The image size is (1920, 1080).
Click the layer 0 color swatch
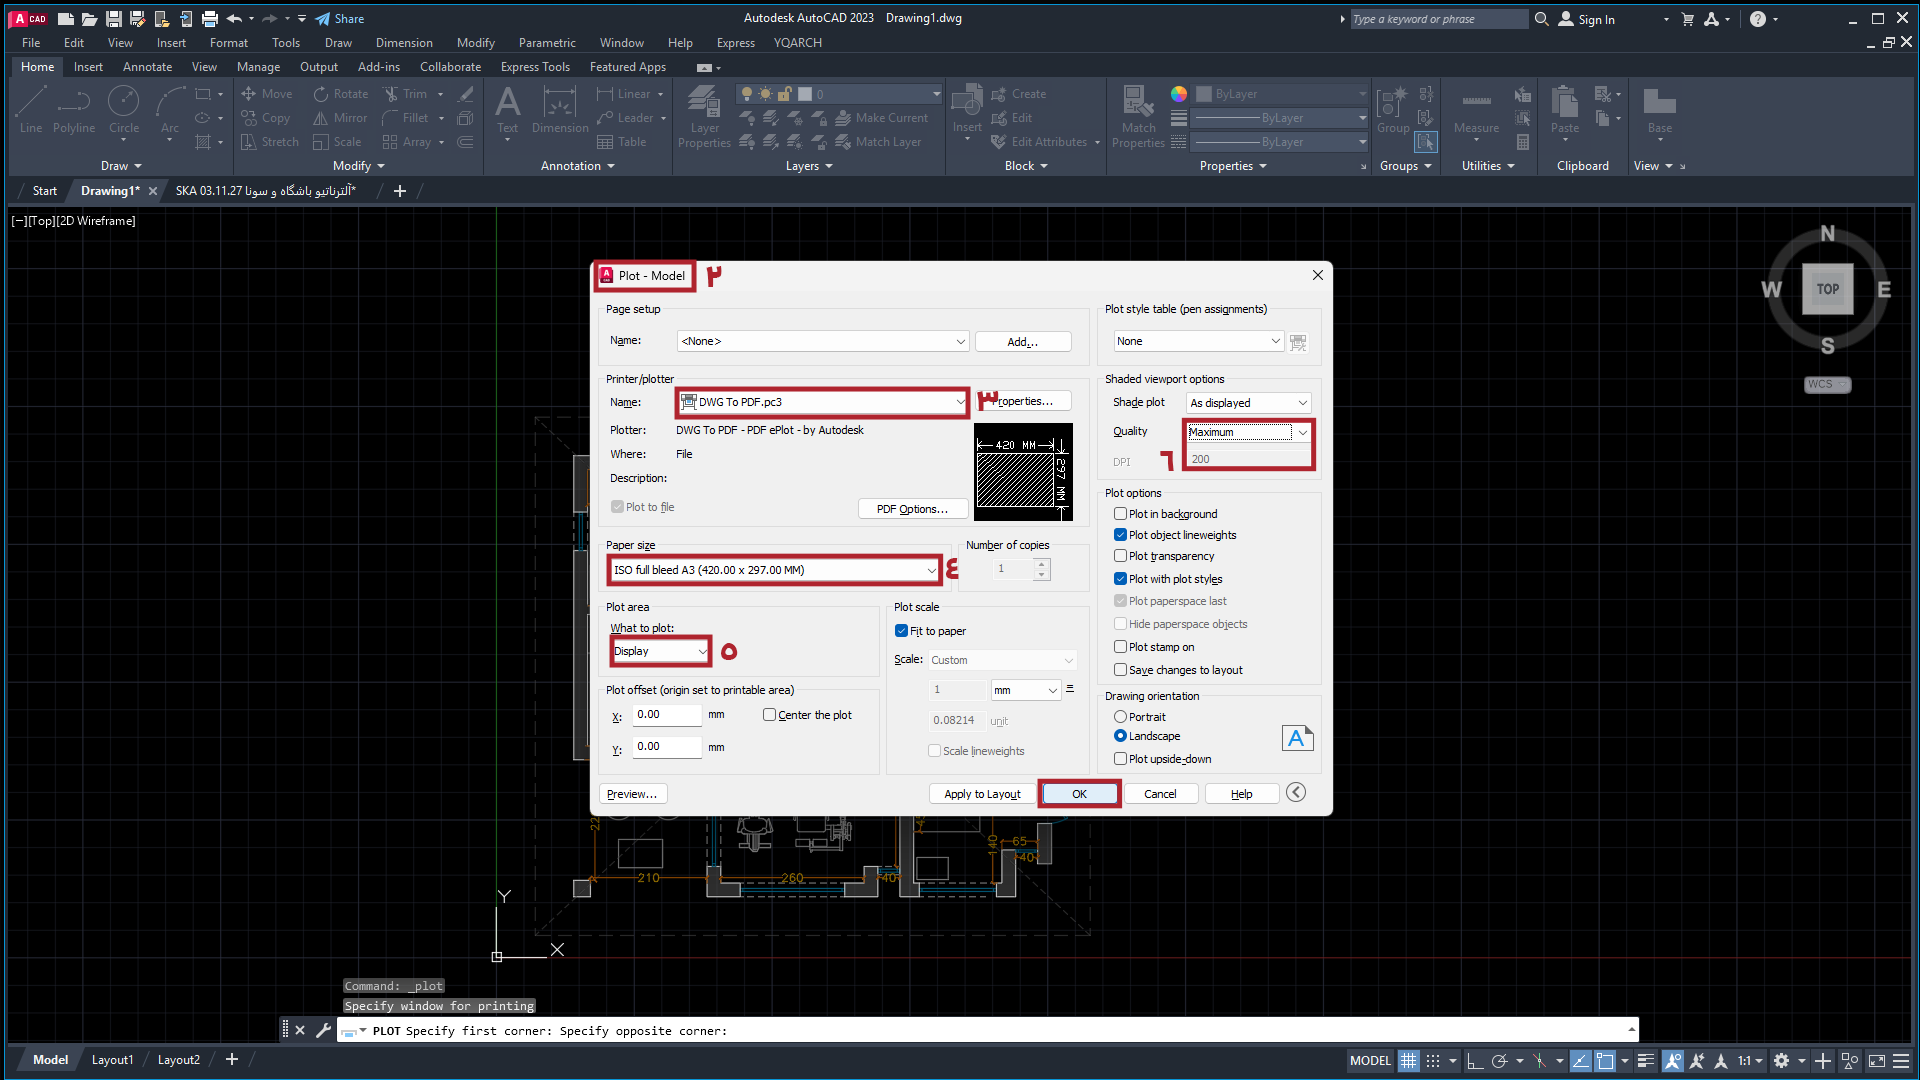tap(805, 94)
